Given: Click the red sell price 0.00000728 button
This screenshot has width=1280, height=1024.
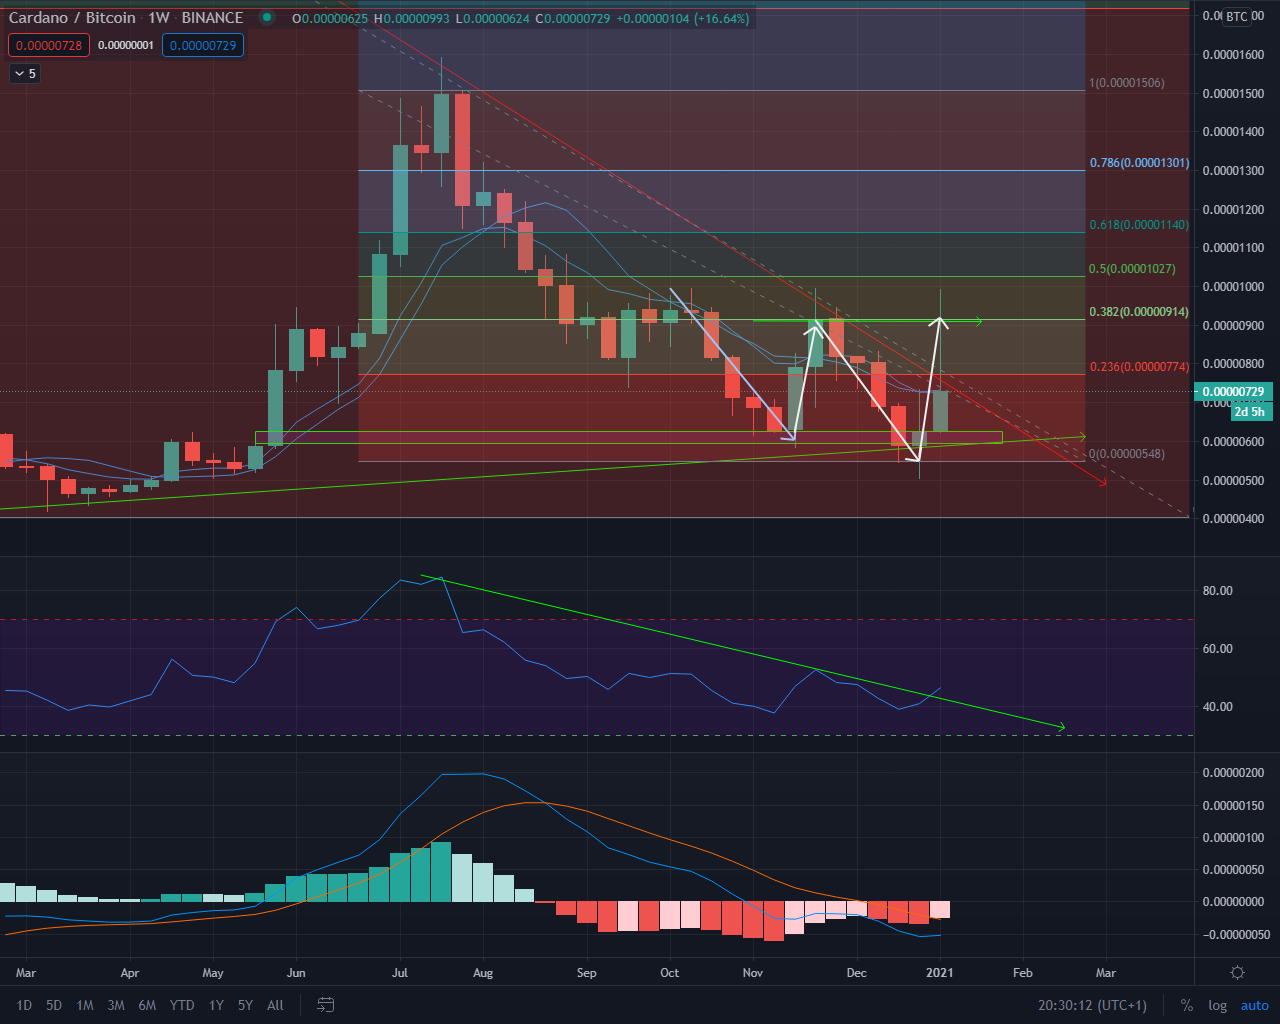Looking at the screenshot, I should (x=49, y=45).
